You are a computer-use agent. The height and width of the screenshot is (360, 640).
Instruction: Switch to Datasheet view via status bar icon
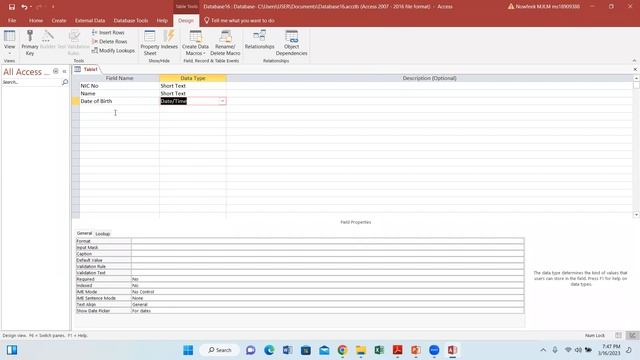point(618,335)
